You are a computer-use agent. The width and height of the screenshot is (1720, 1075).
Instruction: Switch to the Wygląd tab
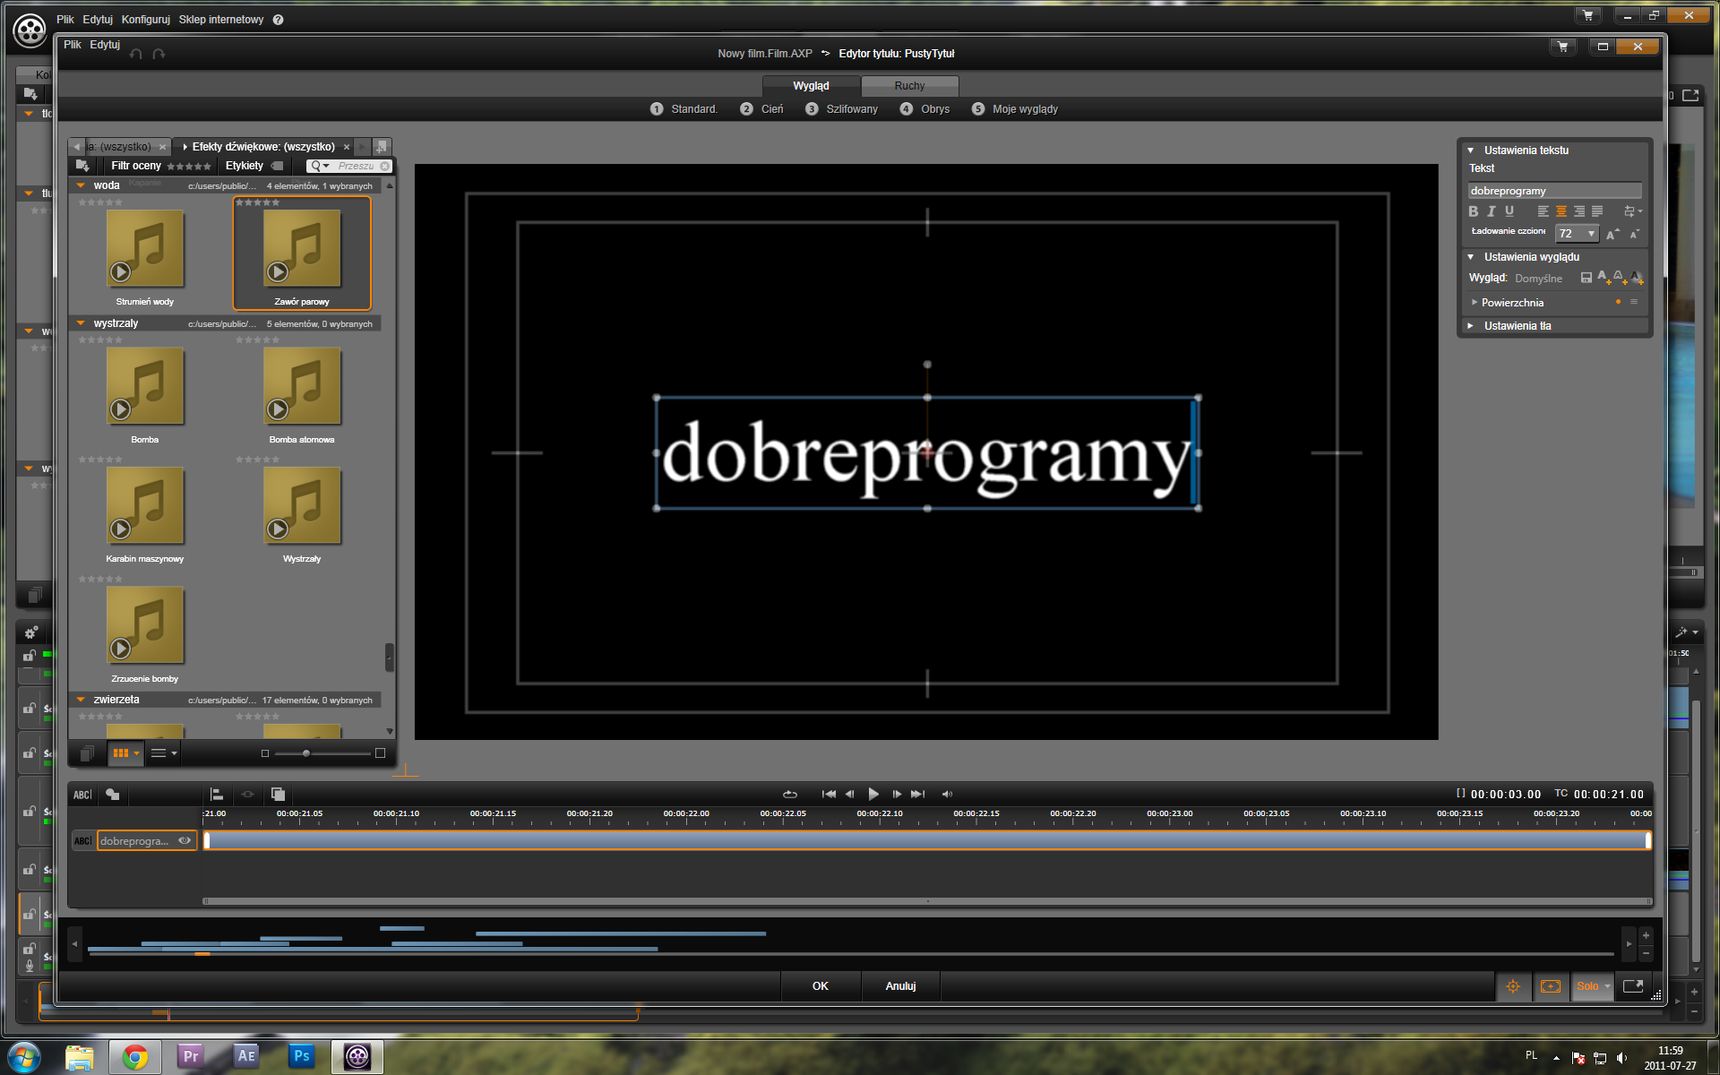pos(811,86)
